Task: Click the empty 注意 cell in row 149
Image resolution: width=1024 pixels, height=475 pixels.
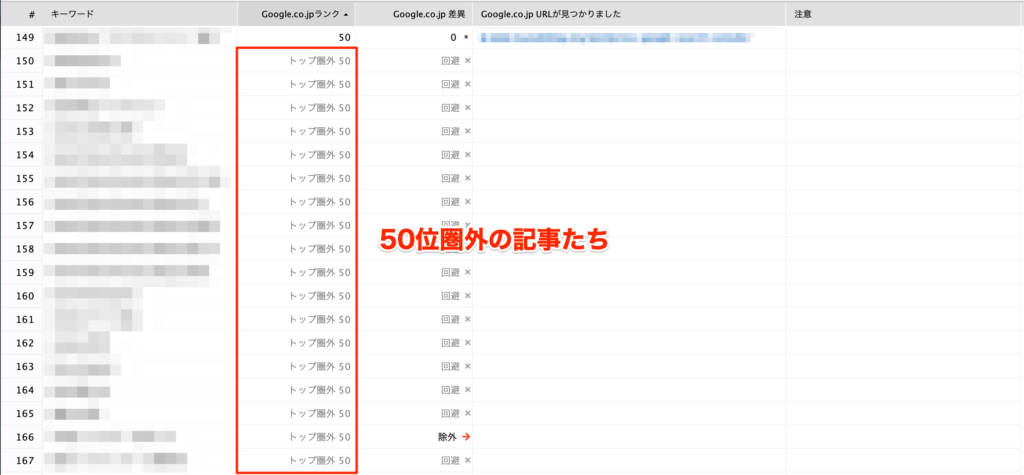Action: coord(904,37)
